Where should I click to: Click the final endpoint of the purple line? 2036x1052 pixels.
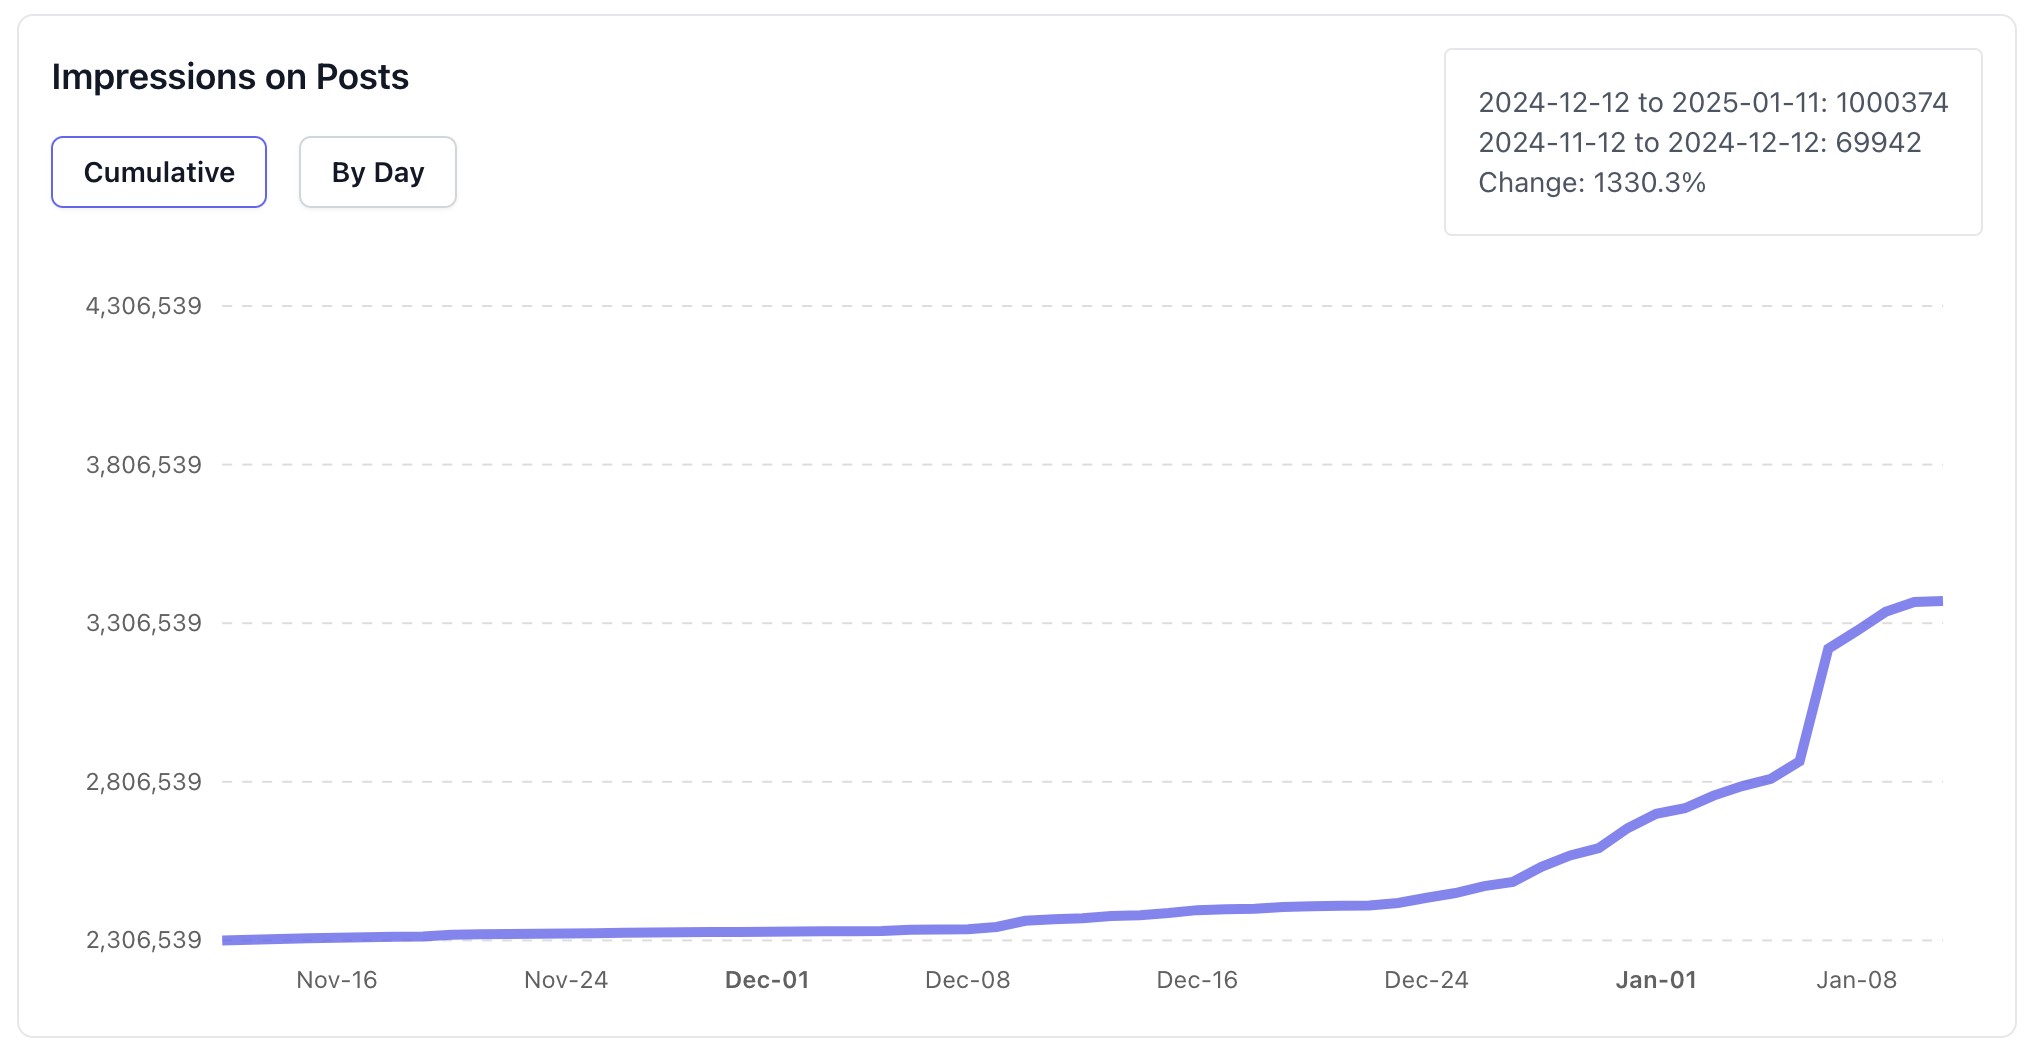(x=1940, y=601)
